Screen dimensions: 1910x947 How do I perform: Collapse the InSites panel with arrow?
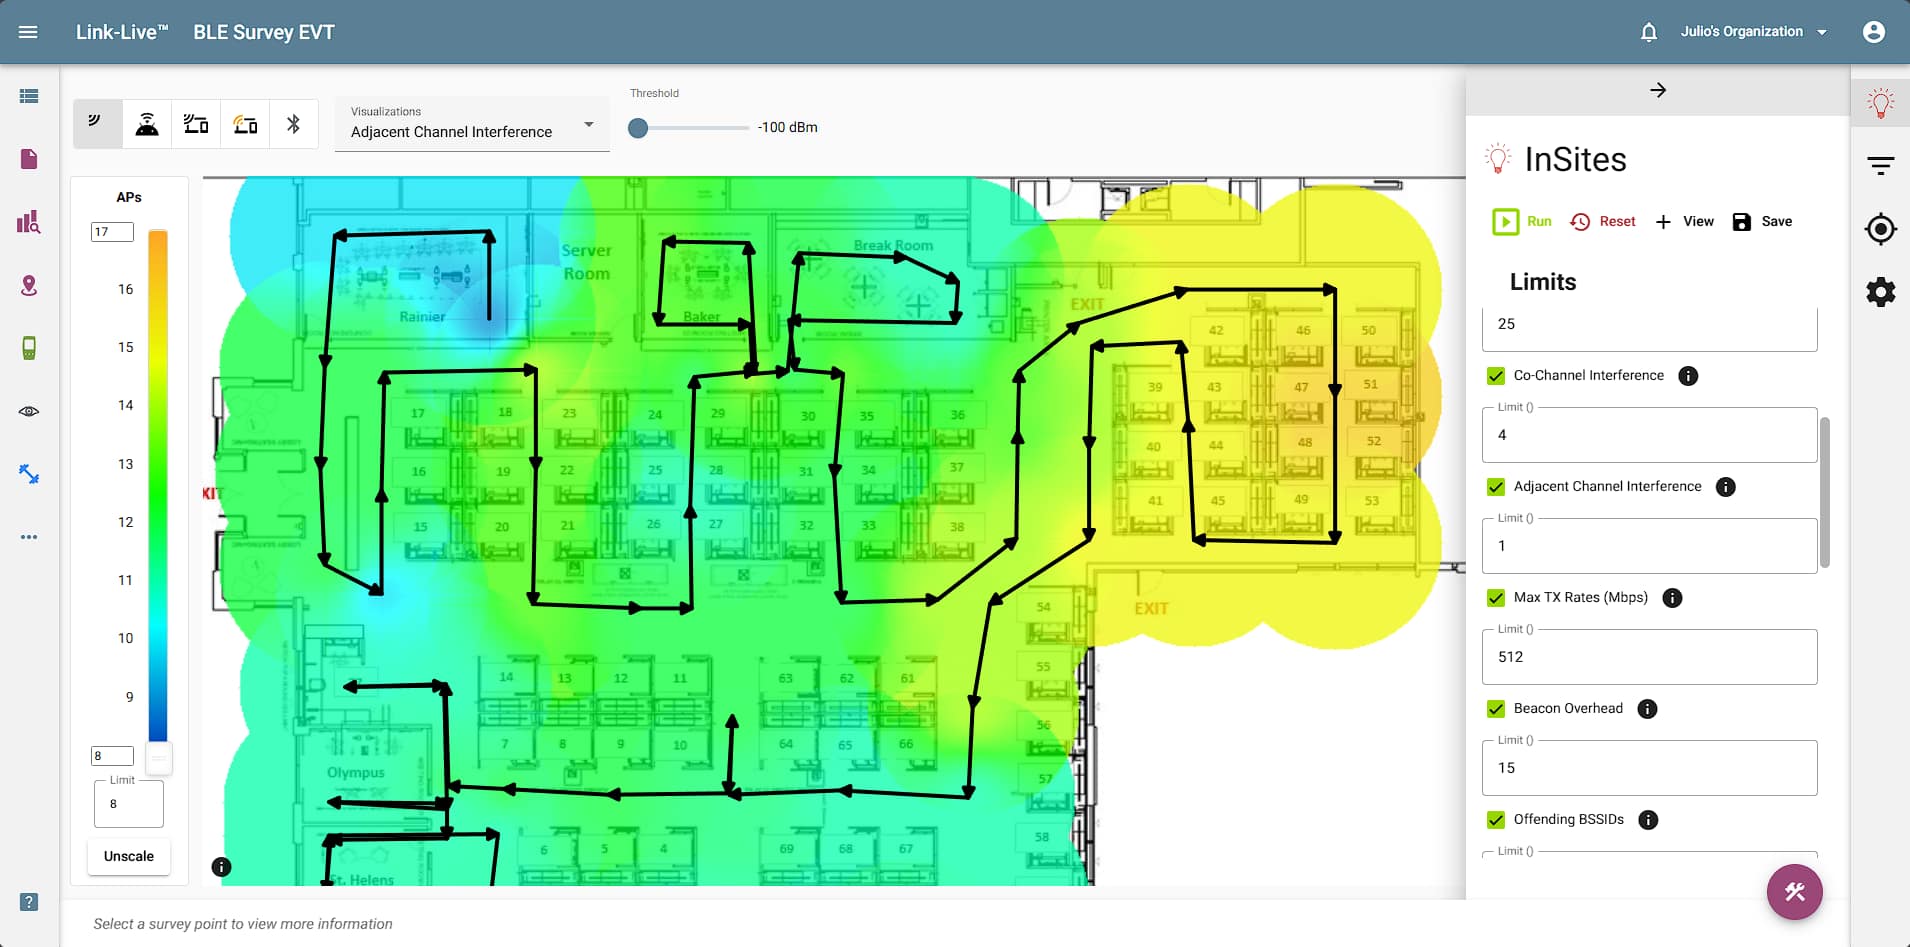[x=1658, y=90]
